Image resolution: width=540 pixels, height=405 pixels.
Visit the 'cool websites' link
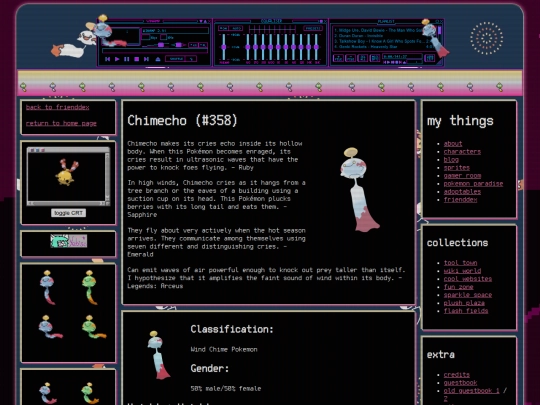tap(468, 279)
